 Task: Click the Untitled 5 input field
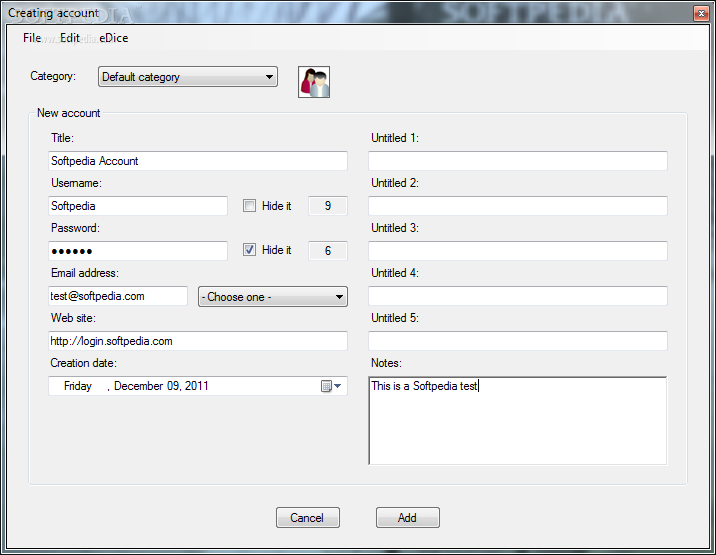[x=518, y=341]
